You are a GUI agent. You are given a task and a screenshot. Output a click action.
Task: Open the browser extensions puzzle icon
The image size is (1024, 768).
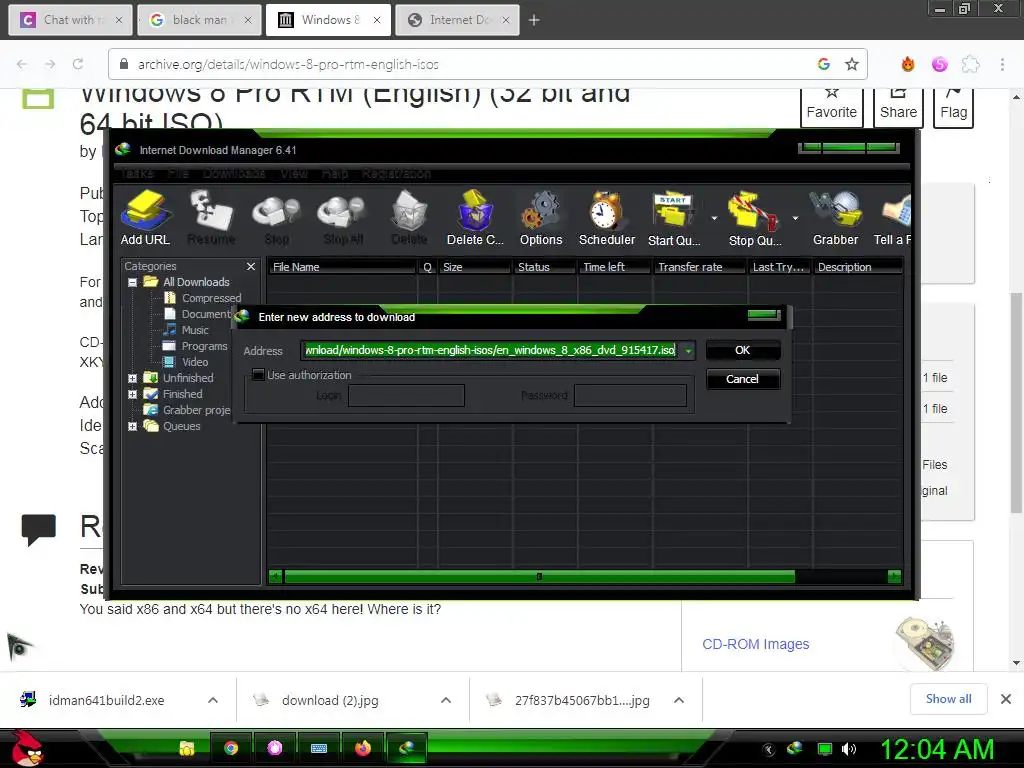coord(971,64)
